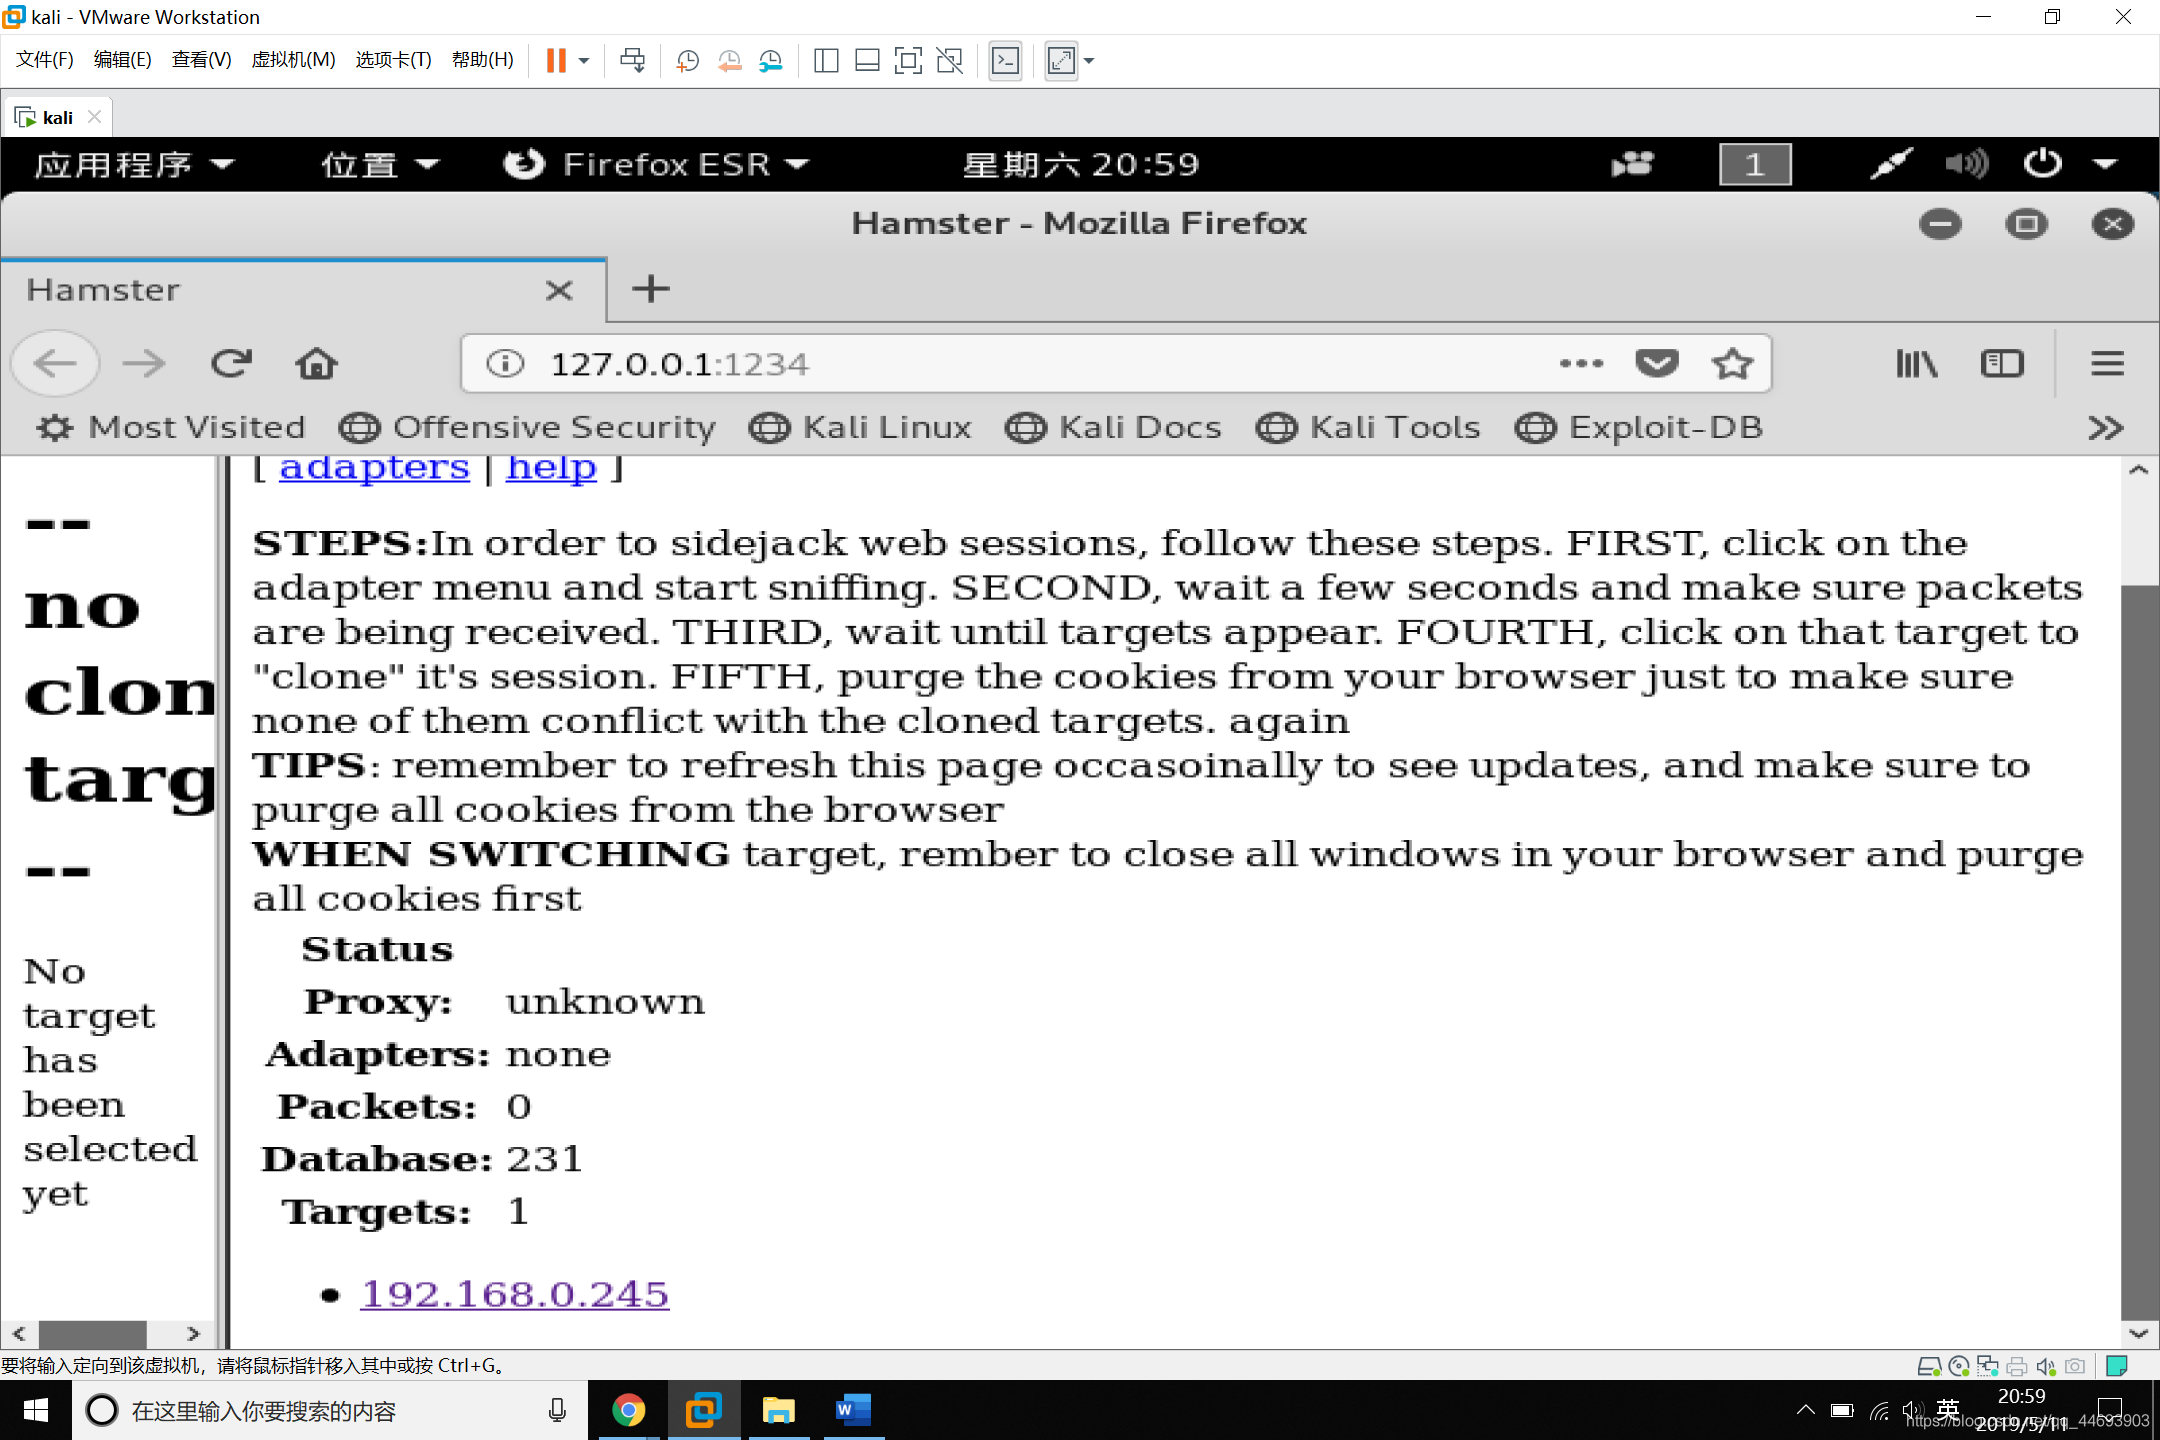Image resolution: width=2160 pixels, height=1440 pixels.
Task: Click the Kali volume speaker icon
Action: 1966,164
